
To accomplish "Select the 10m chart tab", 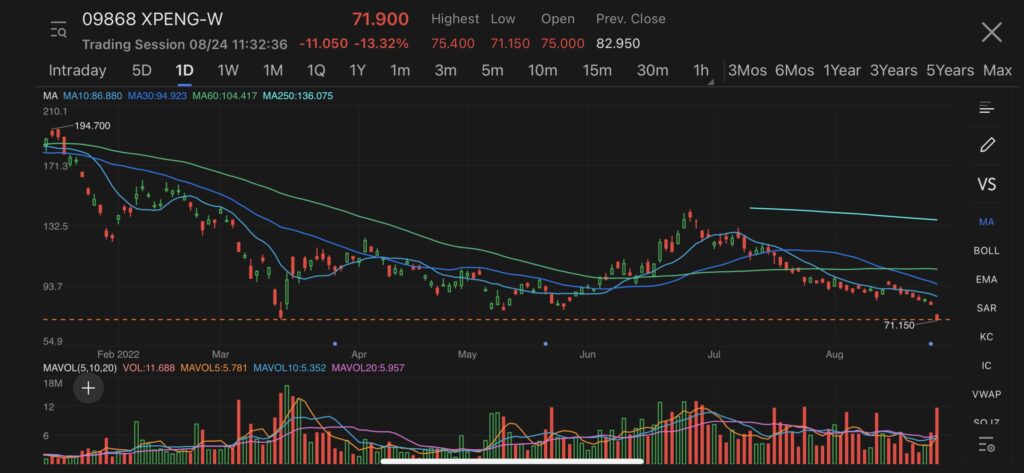I will pos(542,71).
